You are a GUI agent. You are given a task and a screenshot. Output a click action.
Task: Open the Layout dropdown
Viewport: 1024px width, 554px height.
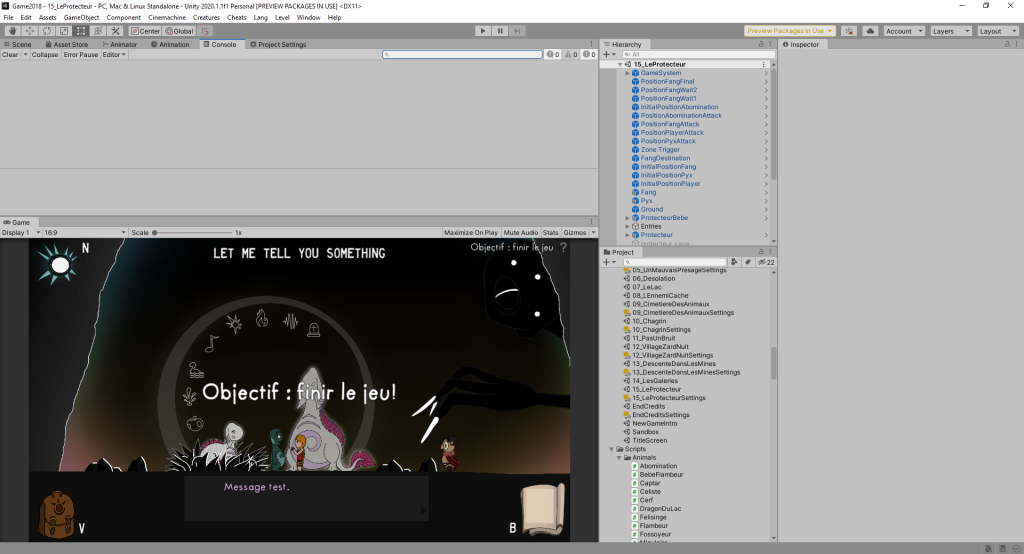998,31
